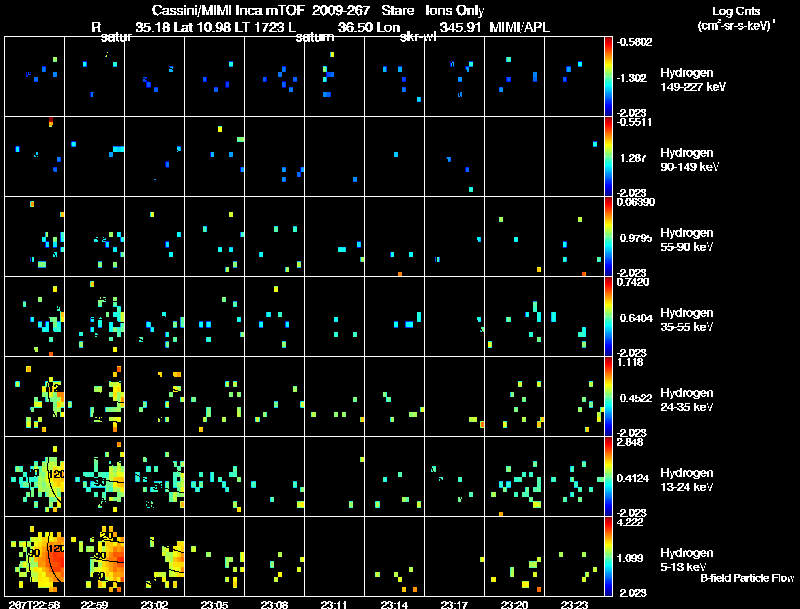800x609 pixels.
Task: Click the 23:14 time axis label
Action: click(x=394, y=605)
